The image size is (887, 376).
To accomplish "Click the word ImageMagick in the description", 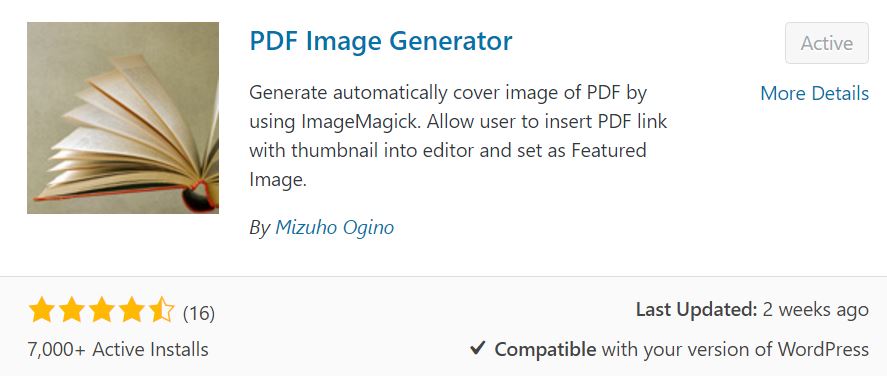I will coord(354,122).
